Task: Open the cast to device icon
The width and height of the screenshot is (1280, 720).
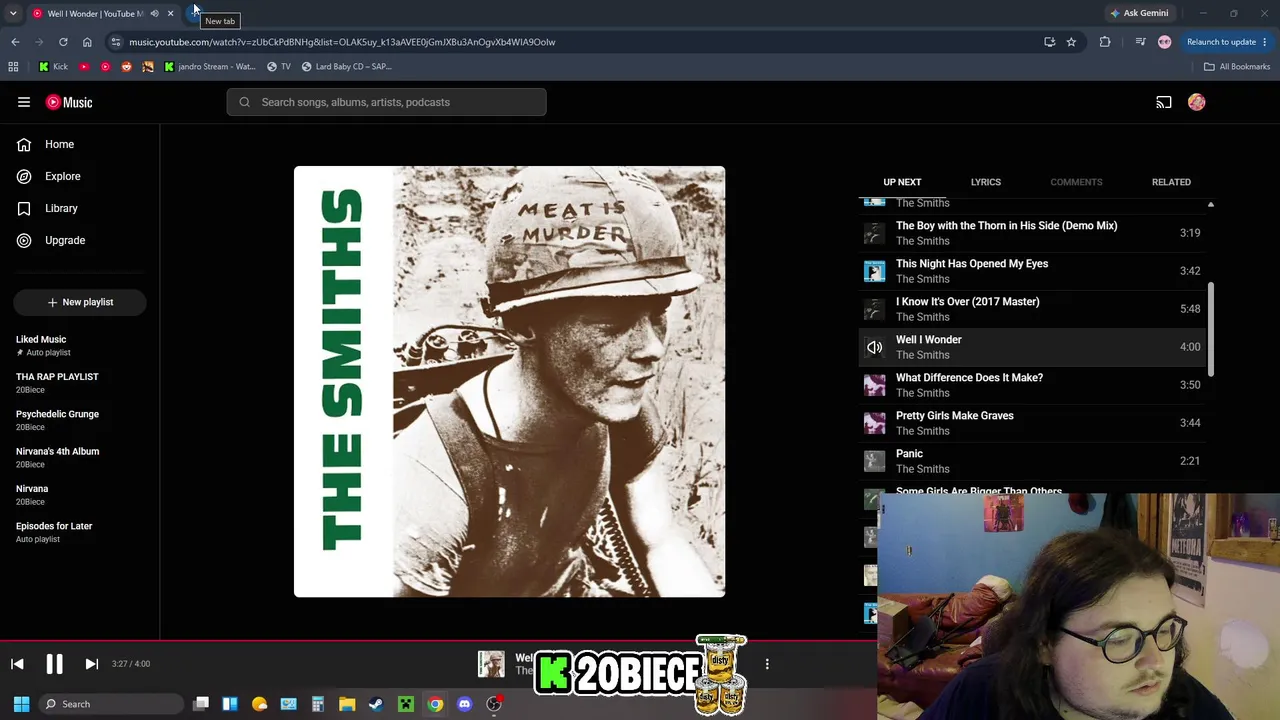Action: [1164, 102]
